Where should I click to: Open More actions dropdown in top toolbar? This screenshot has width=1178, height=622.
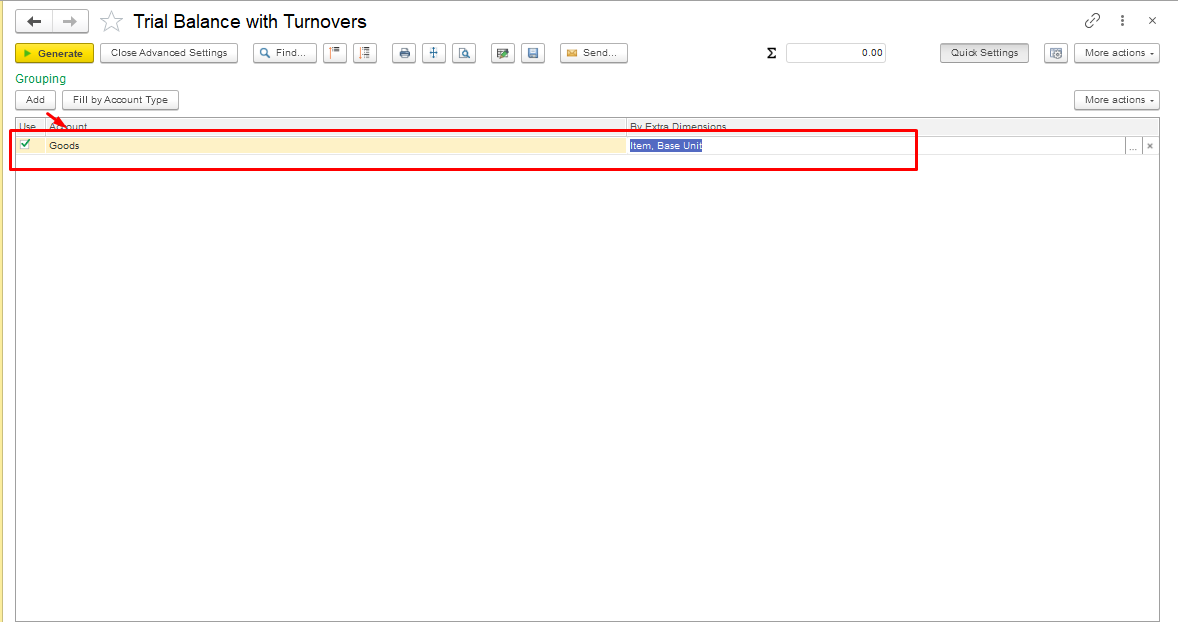pyautogui.click(x=1116, y=53)
